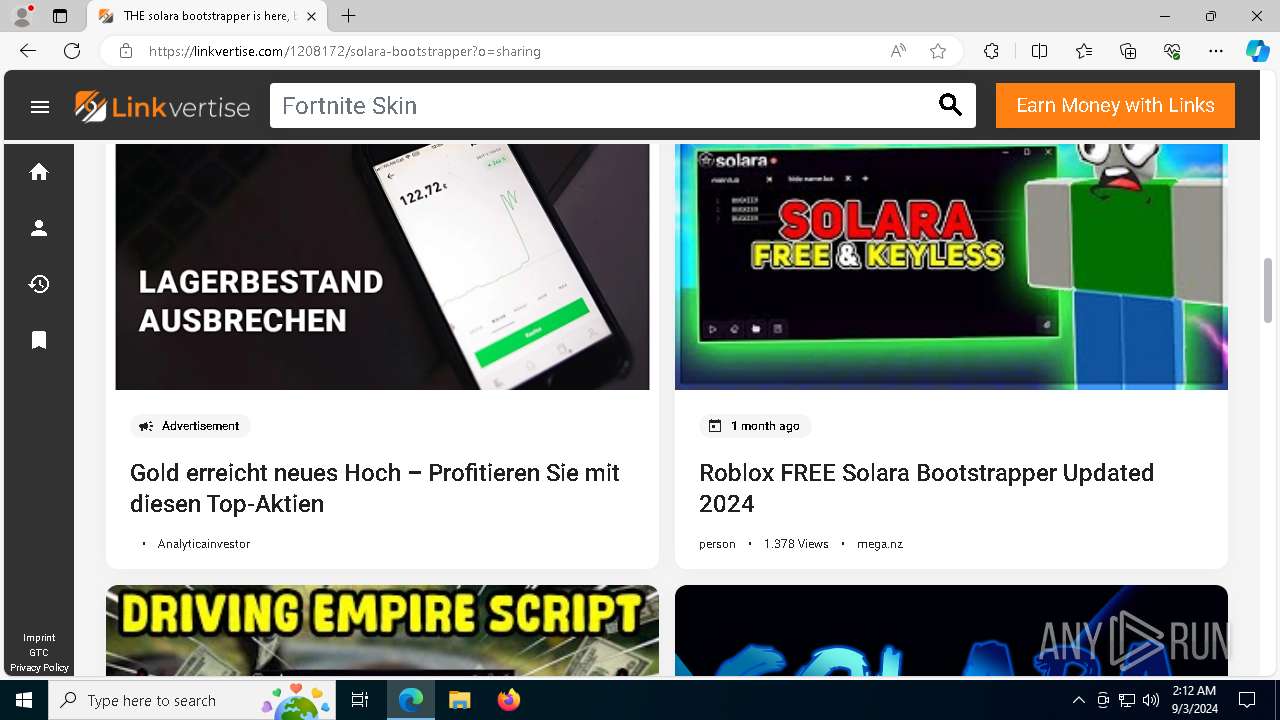Refresh the current page
The width and height of the screenshot is (1280, 720).
(72, 51)
